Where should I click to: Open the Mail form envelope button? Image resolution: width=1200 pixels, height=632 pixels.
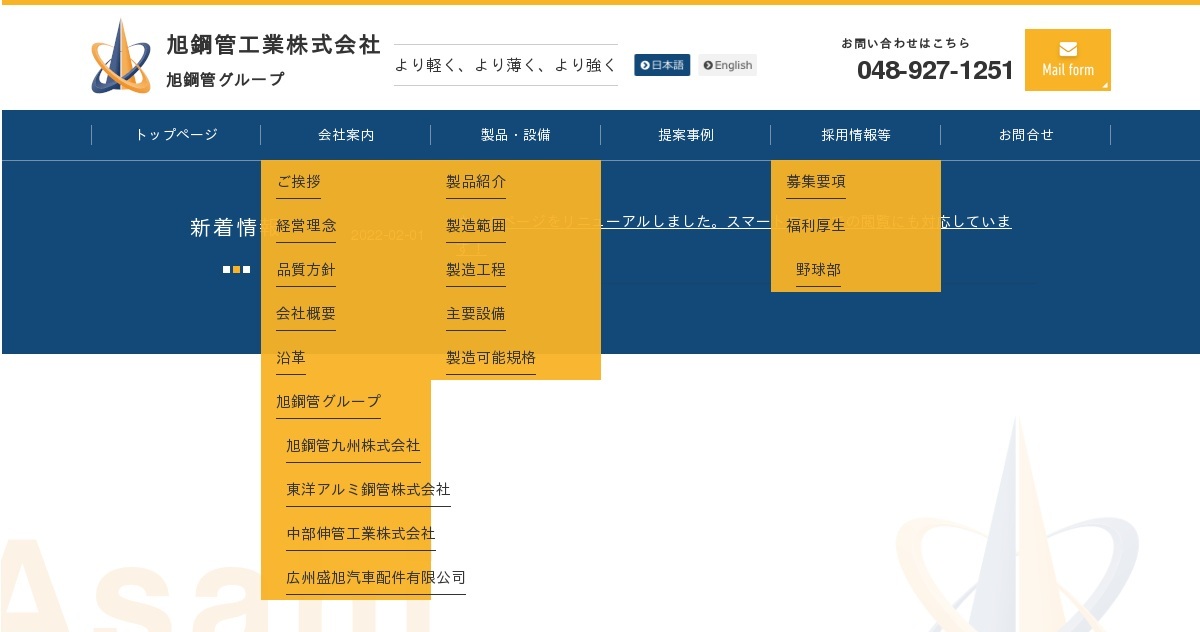click(x=1068, y=60)
